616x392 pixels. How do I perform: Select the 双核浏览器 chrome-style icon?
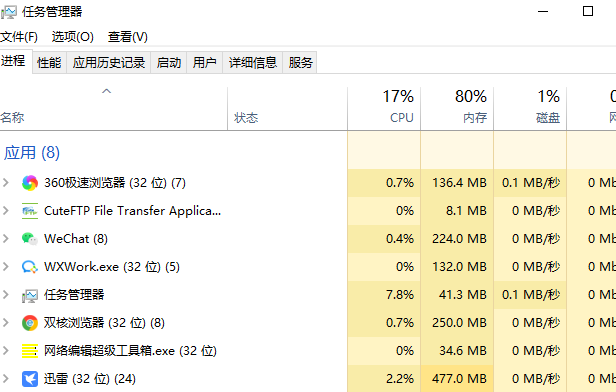coord(30,323)
